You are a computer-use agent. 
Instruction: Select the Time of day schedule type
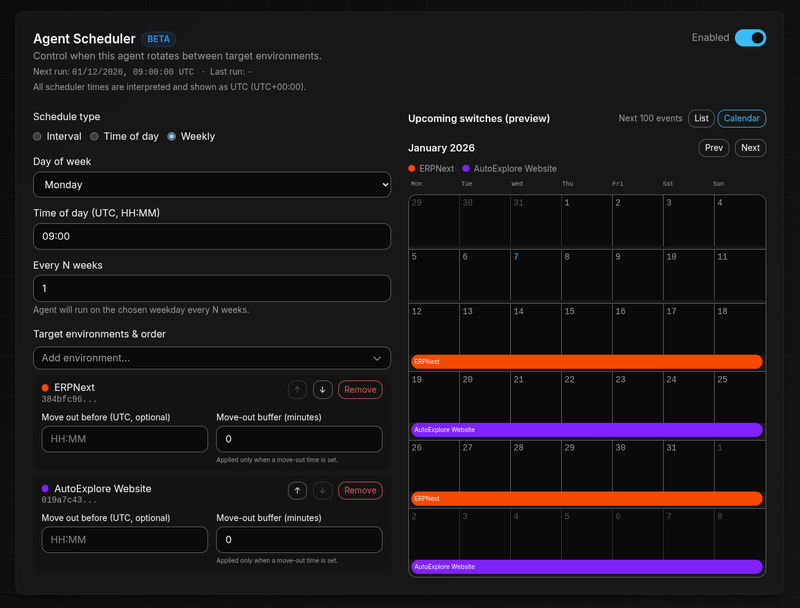click(x=96, y=136)
